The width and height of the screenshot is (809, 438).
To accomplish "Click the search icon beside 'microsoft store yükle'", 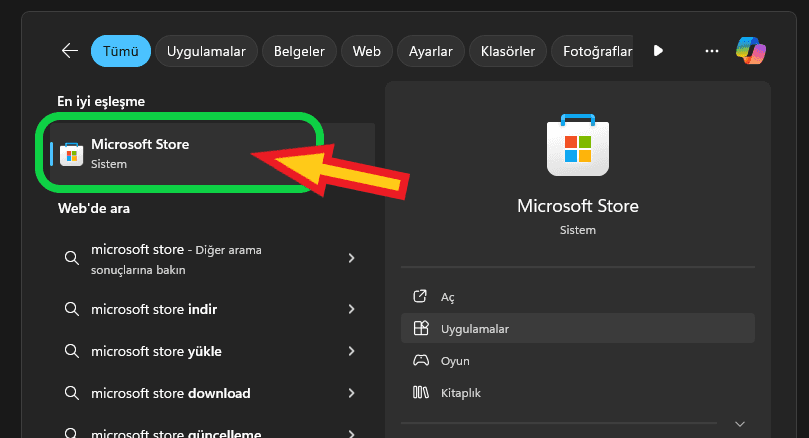I will tap(72, 351).
